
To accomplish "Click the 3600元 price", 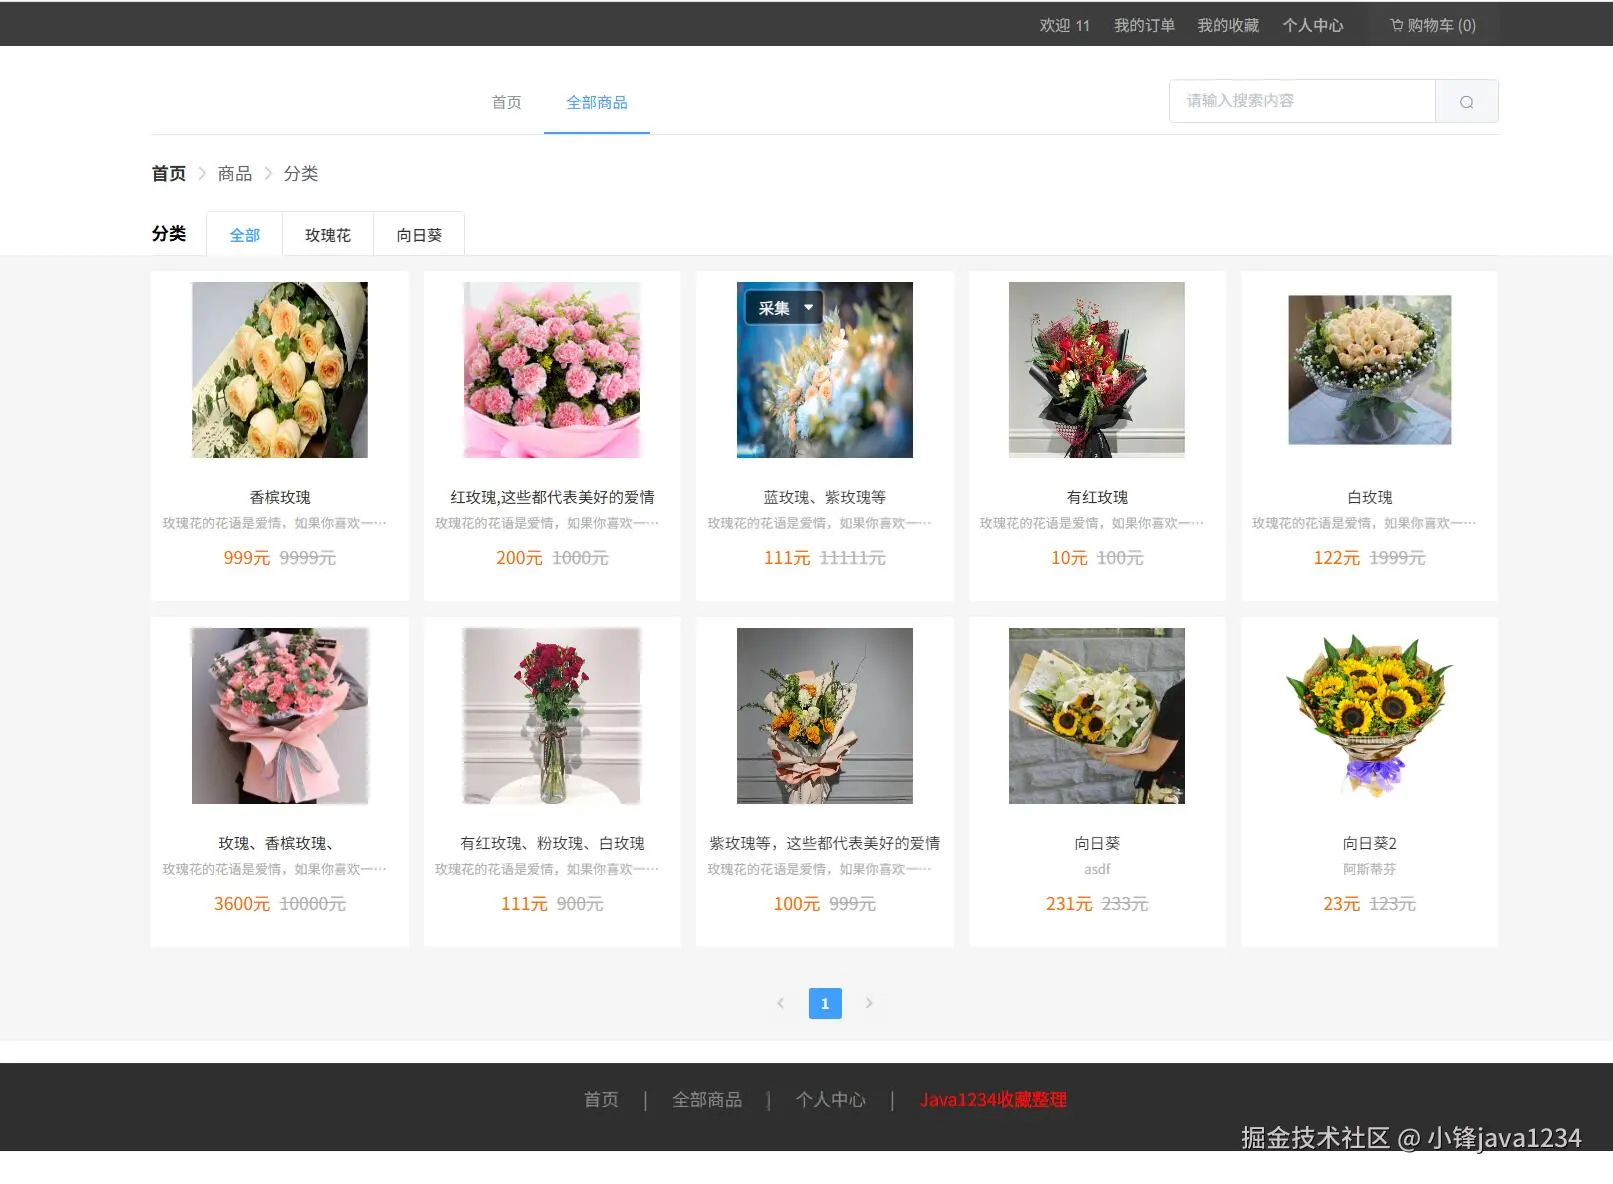I will 242,904.
